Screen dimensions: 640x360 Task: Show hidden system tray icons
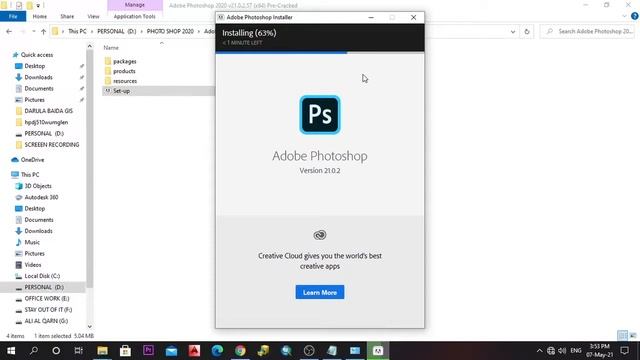coord(539,351)
